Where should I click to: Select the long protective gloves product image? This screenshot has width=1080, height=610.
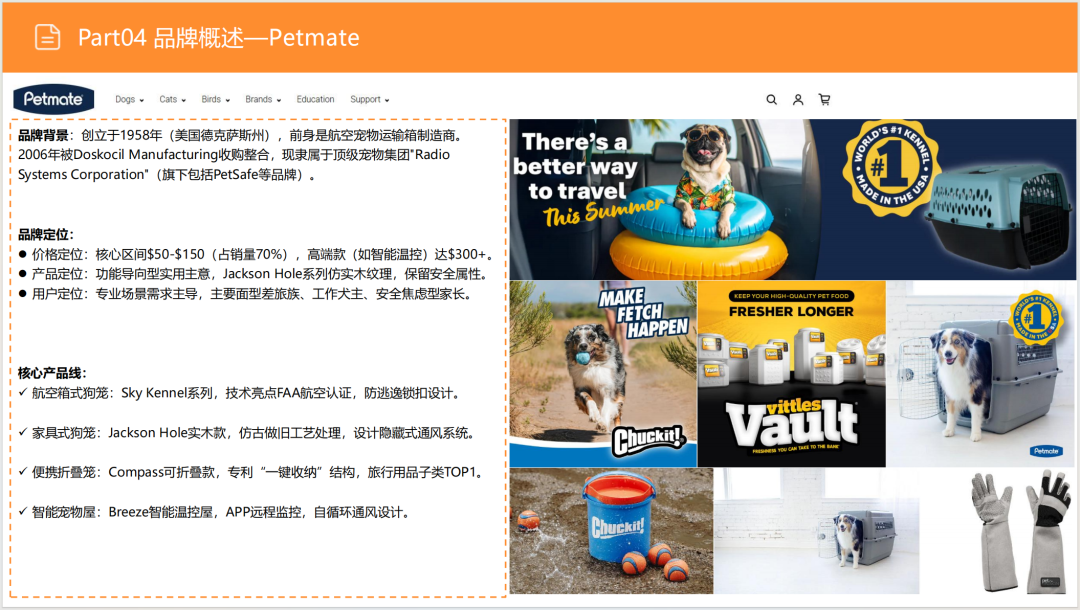[x=1021, y=531]
